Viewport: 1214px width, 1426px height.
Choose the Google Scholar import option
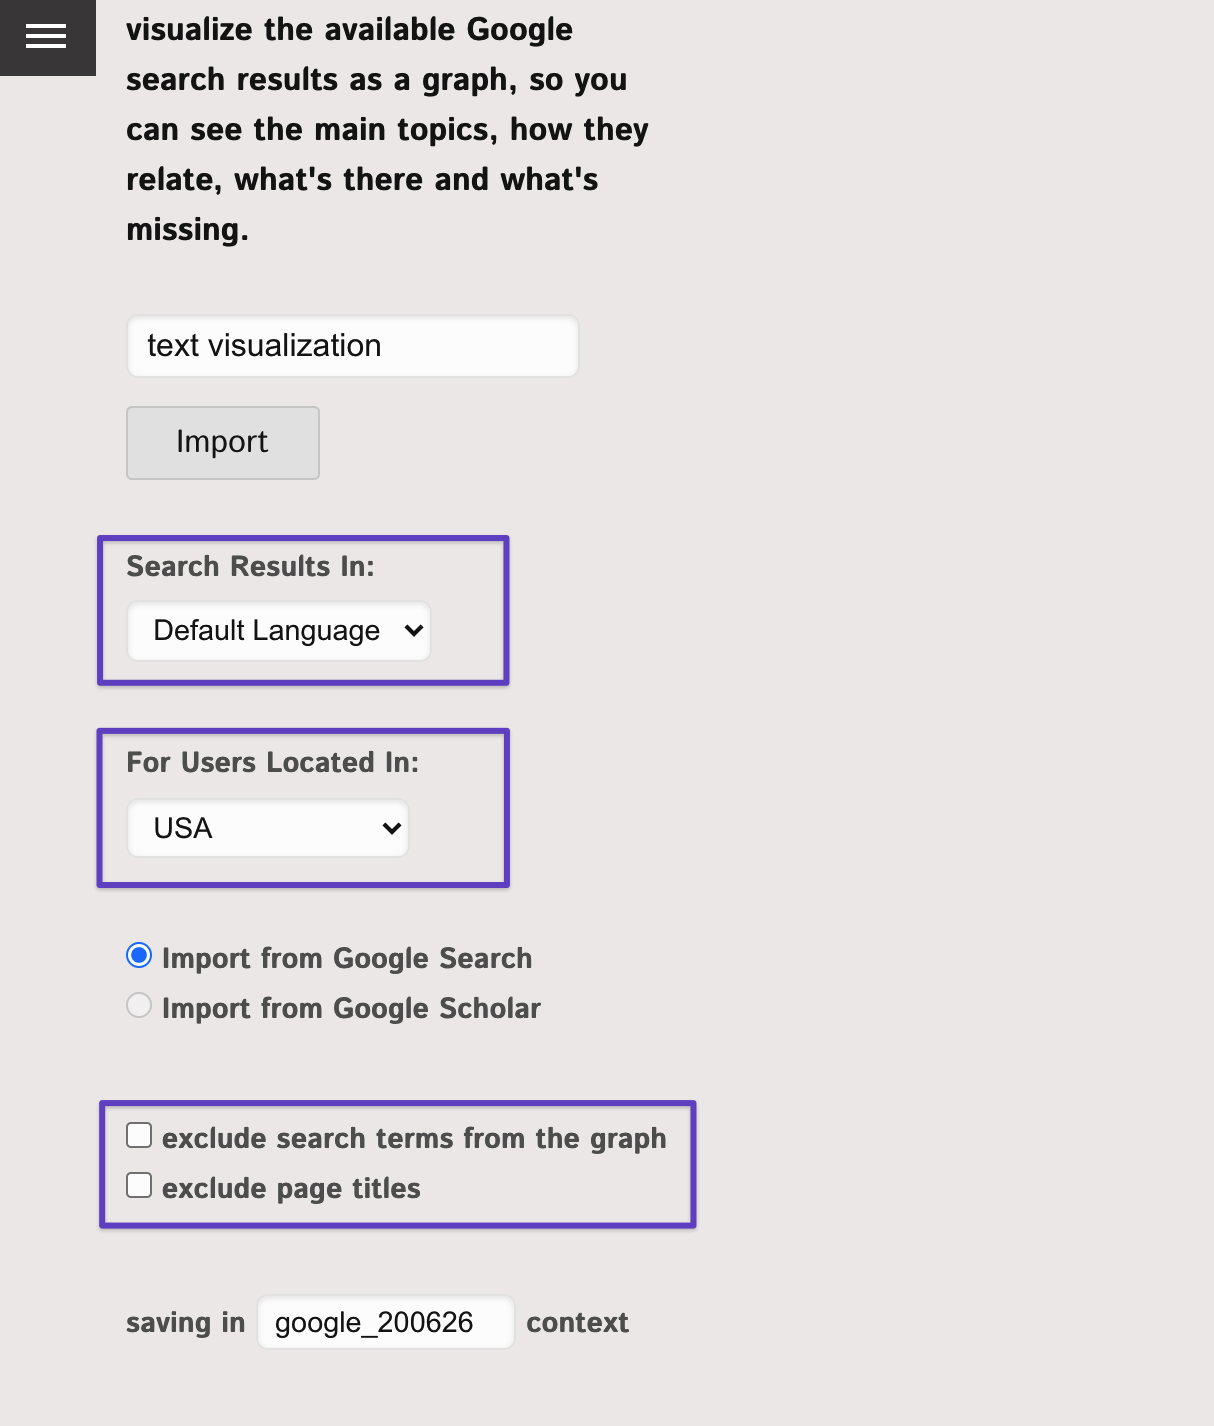click(138, 1005)
